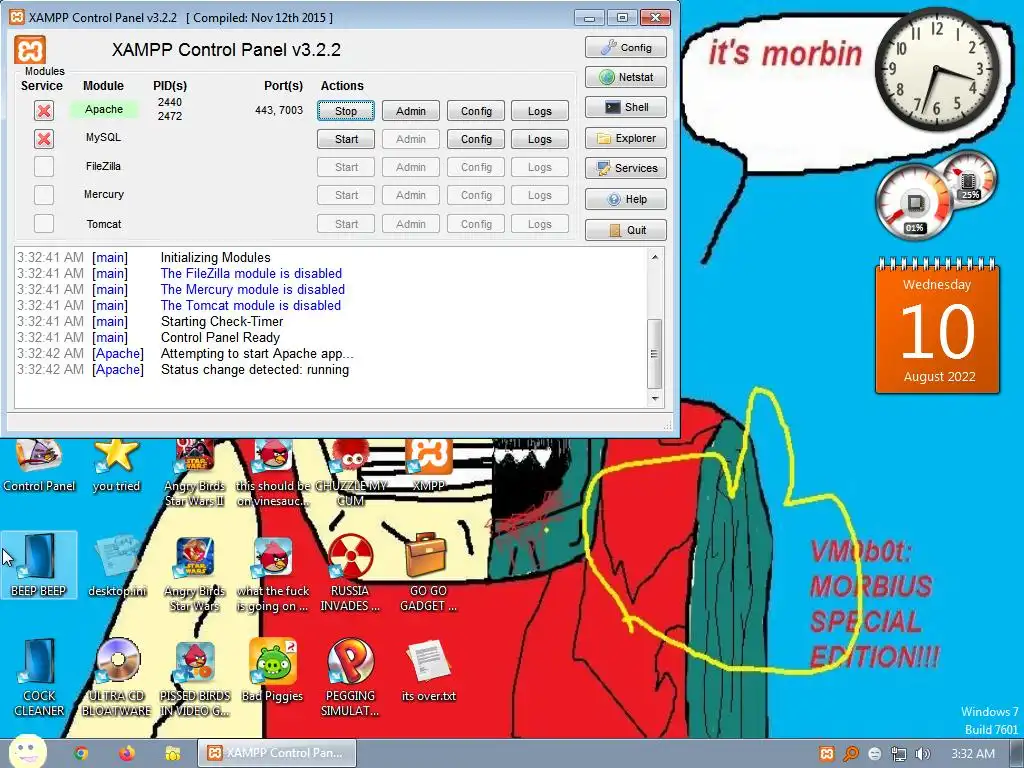Open Apache Admin page
The height and width of the screenshot is (768, 1024).
(x=411, y=111)
